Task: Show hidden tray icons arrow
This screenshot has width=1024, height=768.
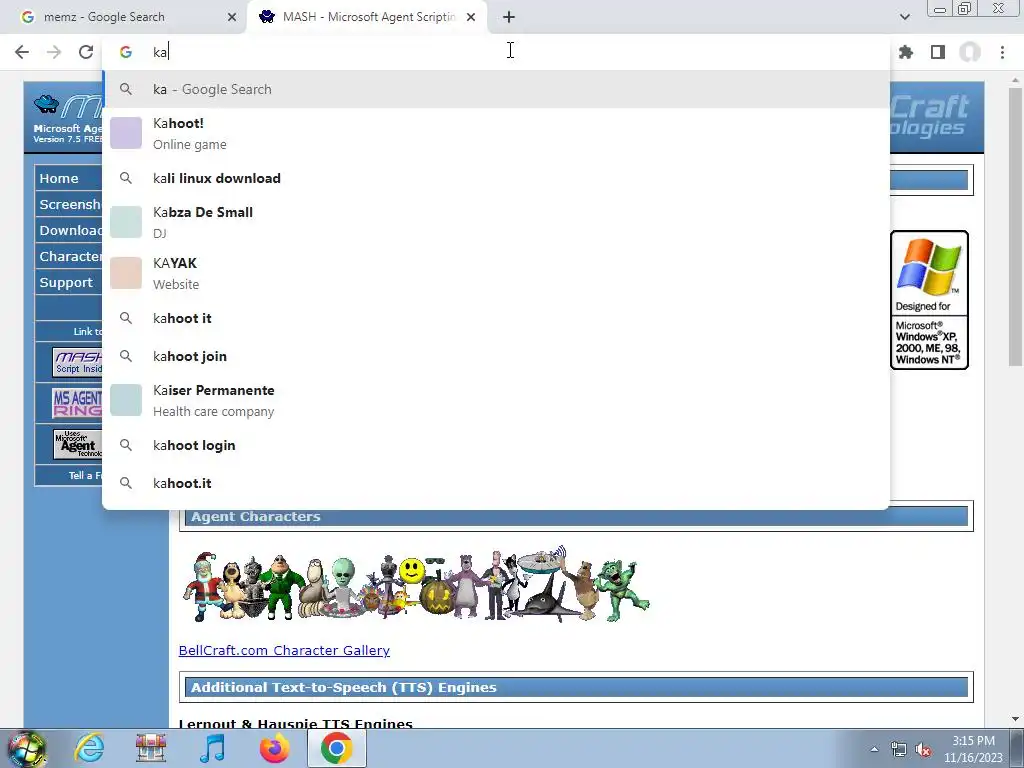Action: (x=874, y=749)
